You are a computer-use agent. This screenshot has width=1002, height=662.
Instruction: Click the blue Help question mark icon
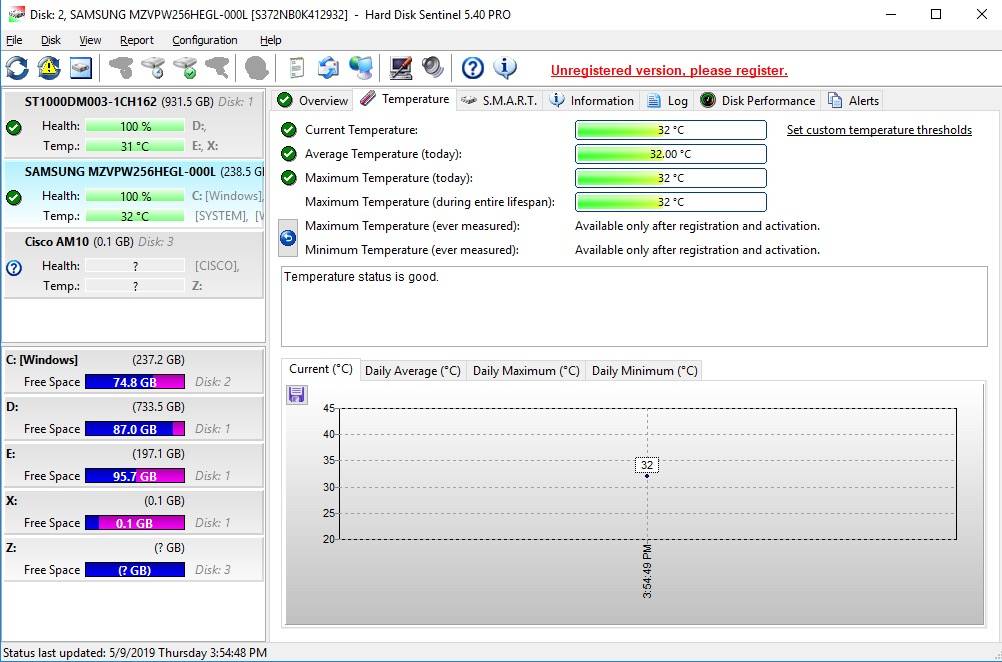(x=473, y=68)
